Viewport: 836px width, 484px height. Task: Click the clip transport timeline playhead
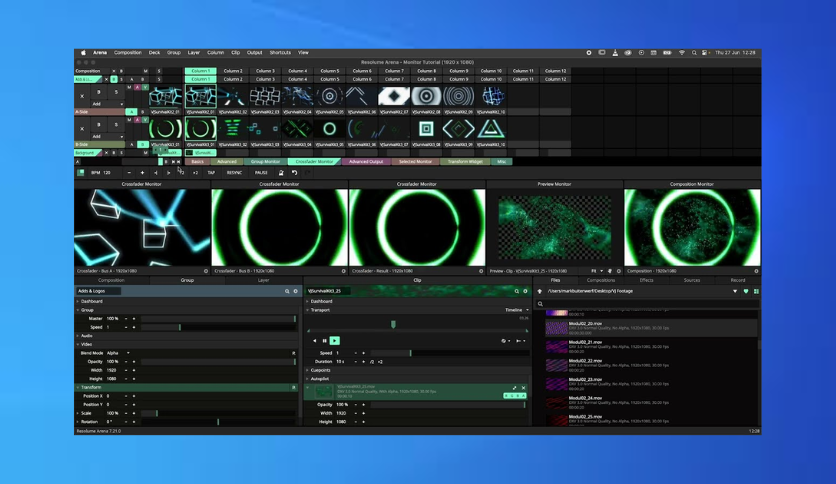pyautogui.click(x=393, y=324)
